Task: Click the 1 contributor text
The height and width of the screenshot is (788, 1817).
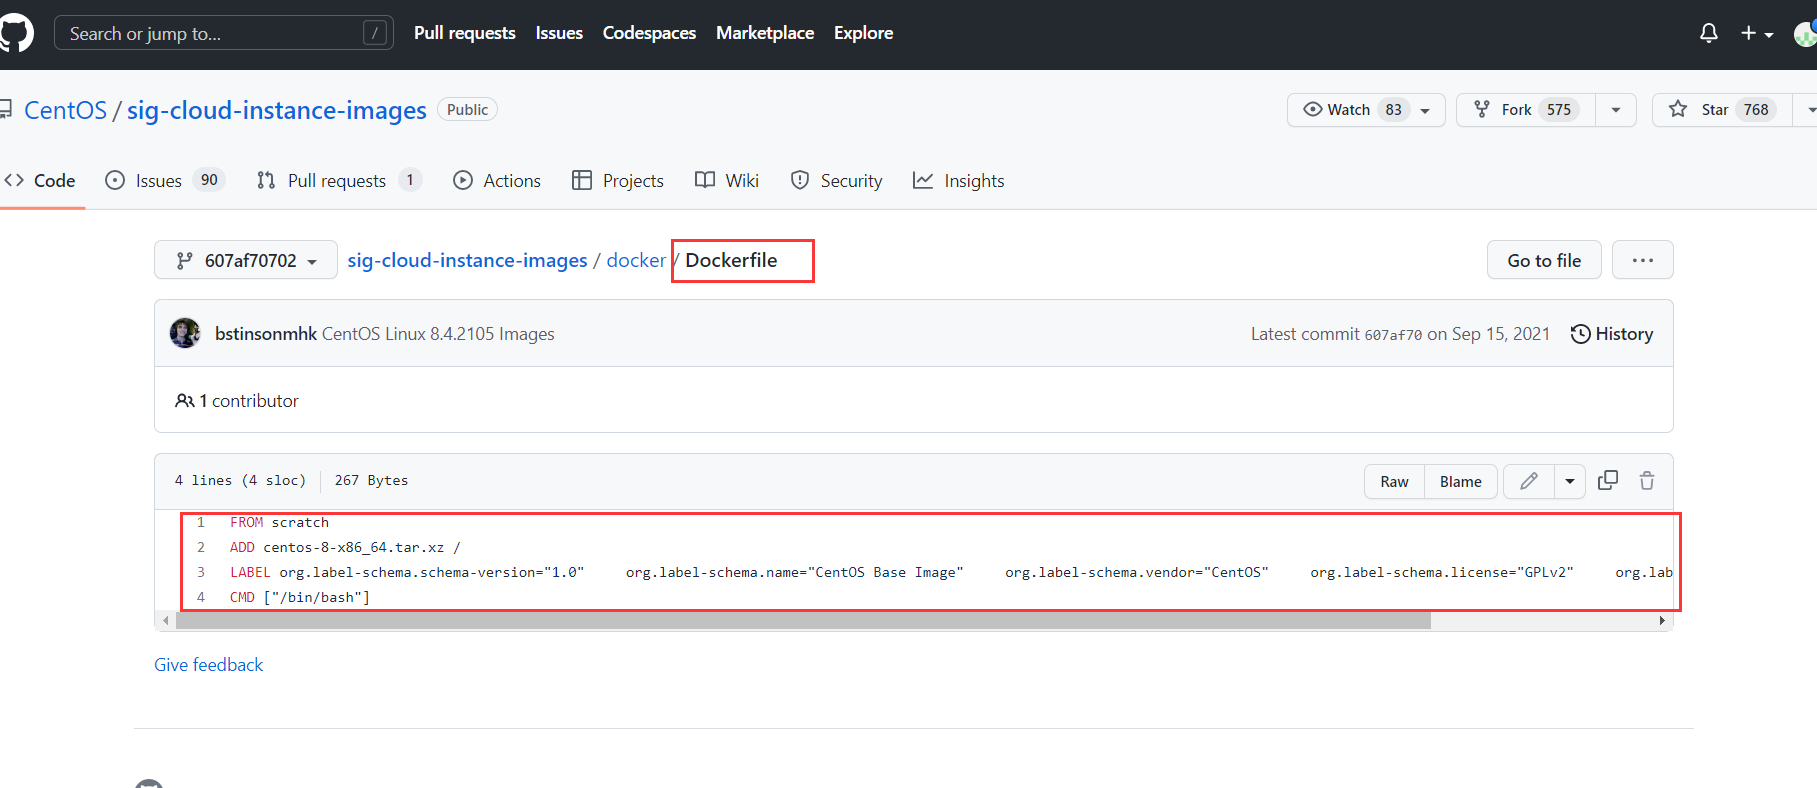Action: 237,401
